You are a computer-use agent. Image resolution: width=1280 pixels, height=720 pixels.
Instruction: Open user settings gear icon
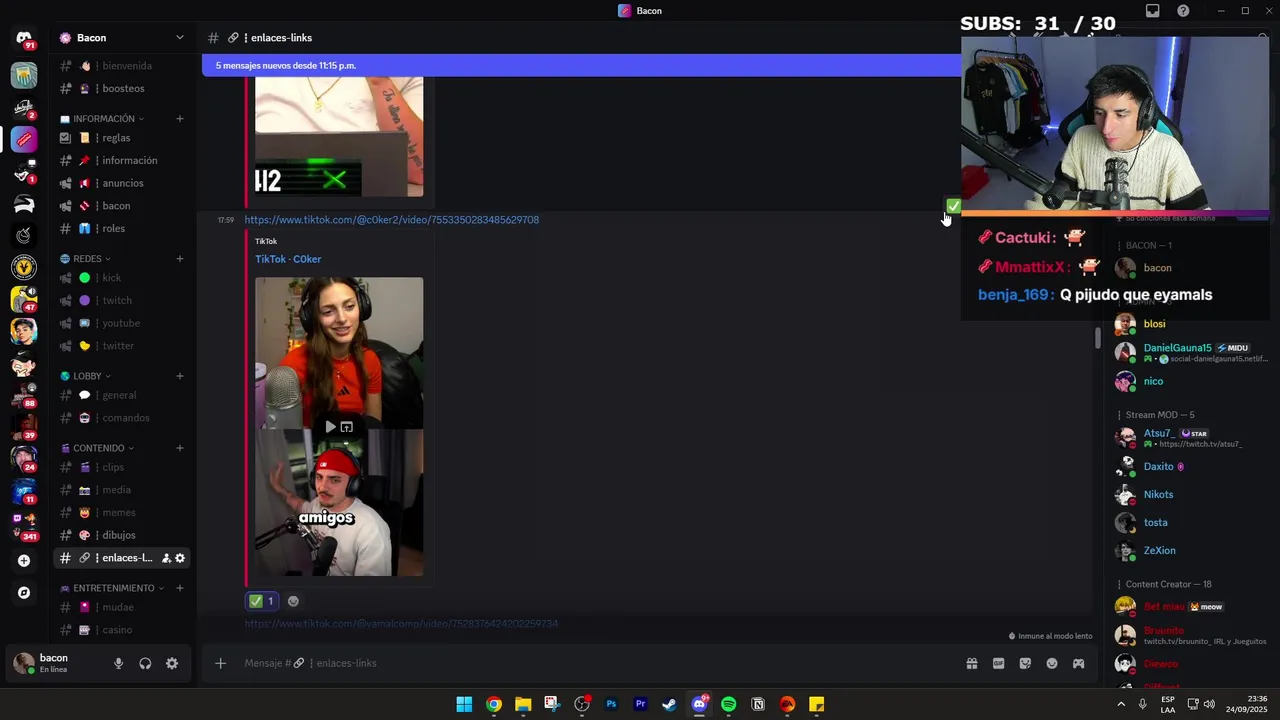tap(172, 663)
